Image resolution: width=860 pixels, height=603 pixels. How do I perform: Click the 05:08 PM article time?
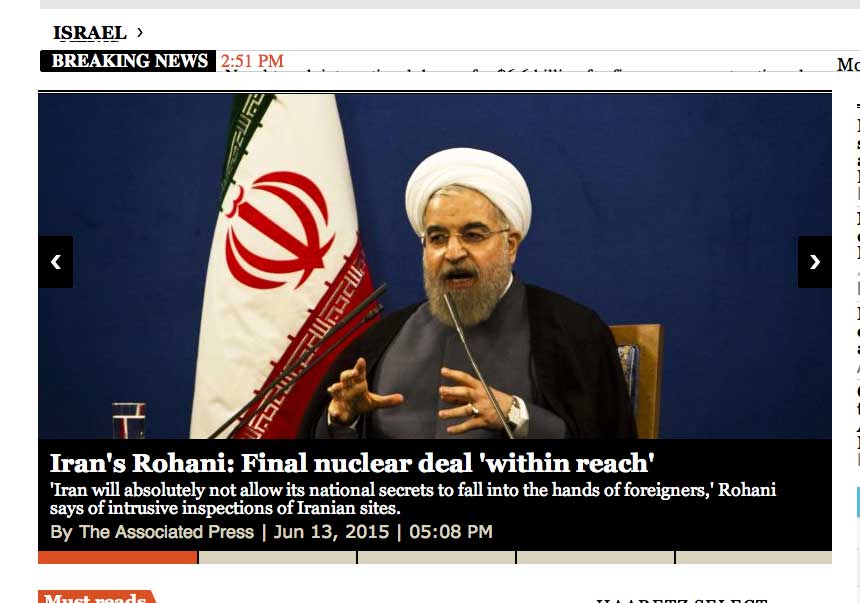point(451,532)
